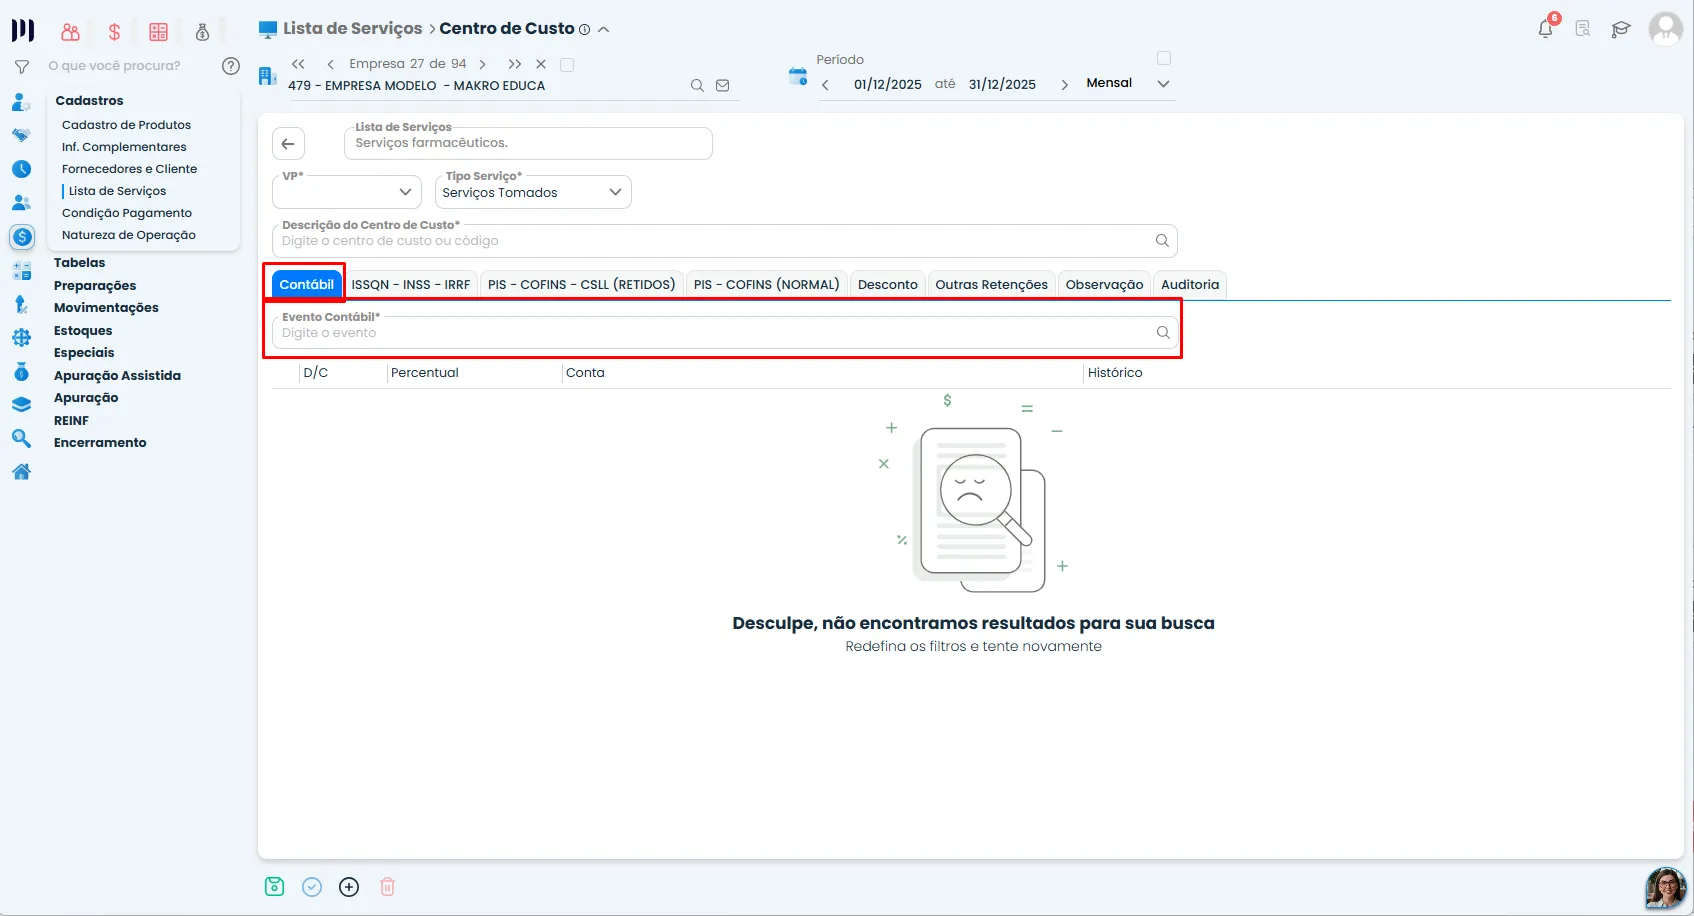The width and height of the screenshot is (1694, 916).
Task: Open the chat assistant avatar at bottom right
Action: [1666, 887]
